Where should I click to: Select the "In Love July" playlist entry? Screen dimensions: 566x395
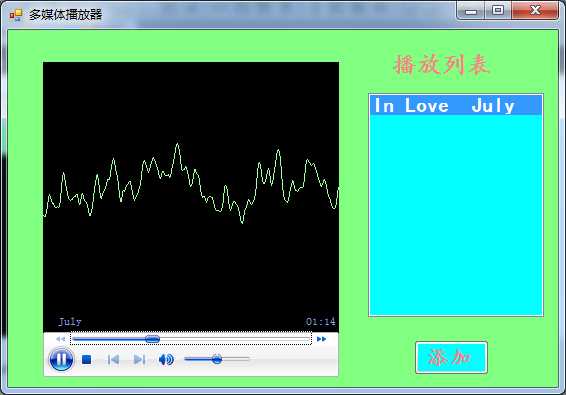[x=456, y=105]
